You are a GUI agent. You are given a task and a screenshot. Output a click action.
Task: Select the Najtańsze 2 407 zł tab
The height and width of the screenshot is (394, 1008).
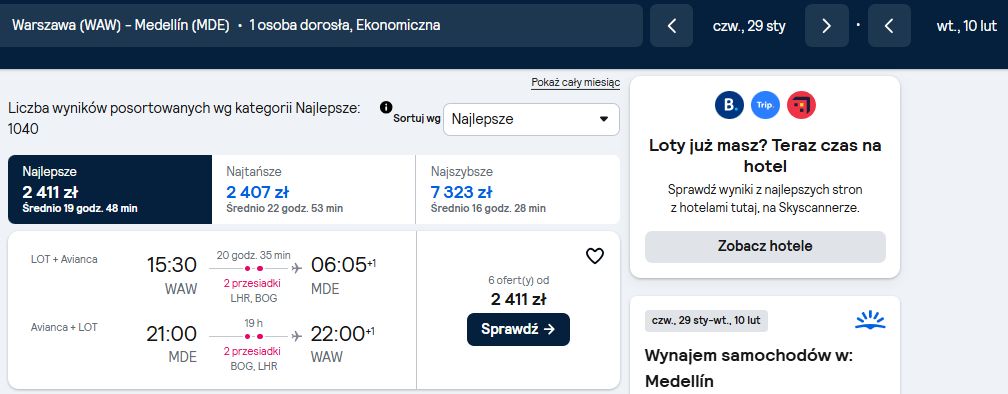(x=314, y=190)
